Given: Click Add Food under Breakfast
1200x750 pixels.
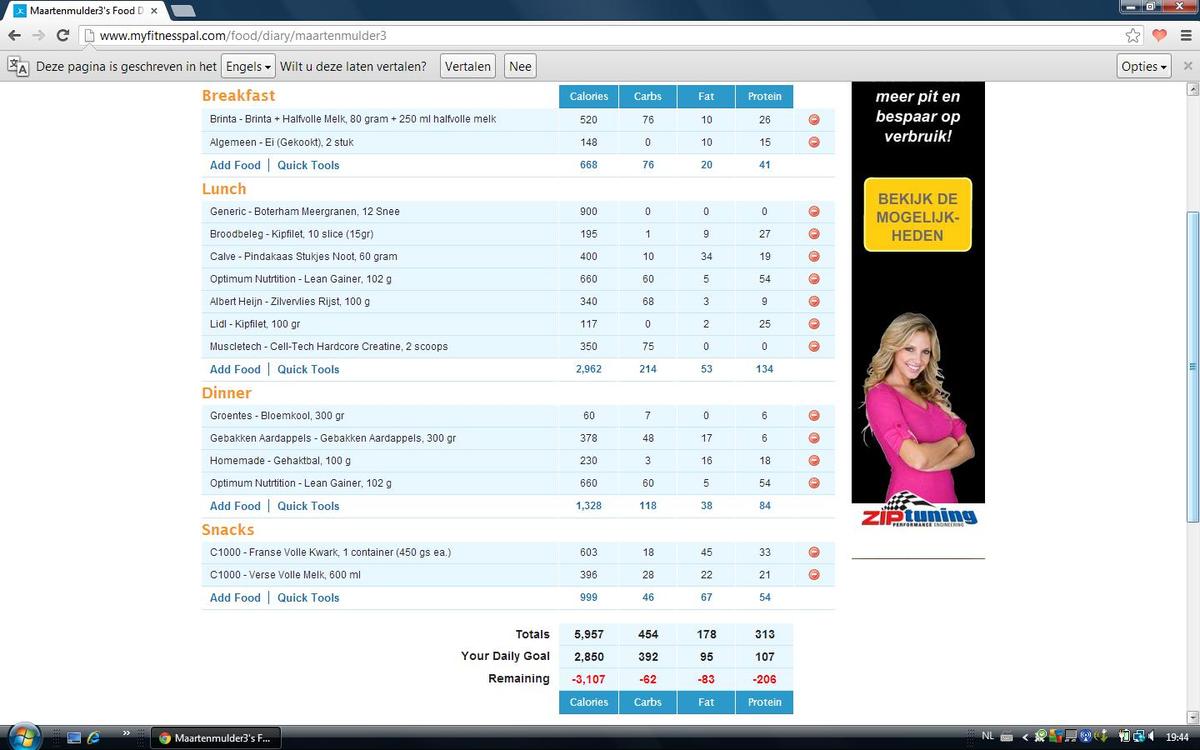Looking at the screenshot, I should click(235, 166).
